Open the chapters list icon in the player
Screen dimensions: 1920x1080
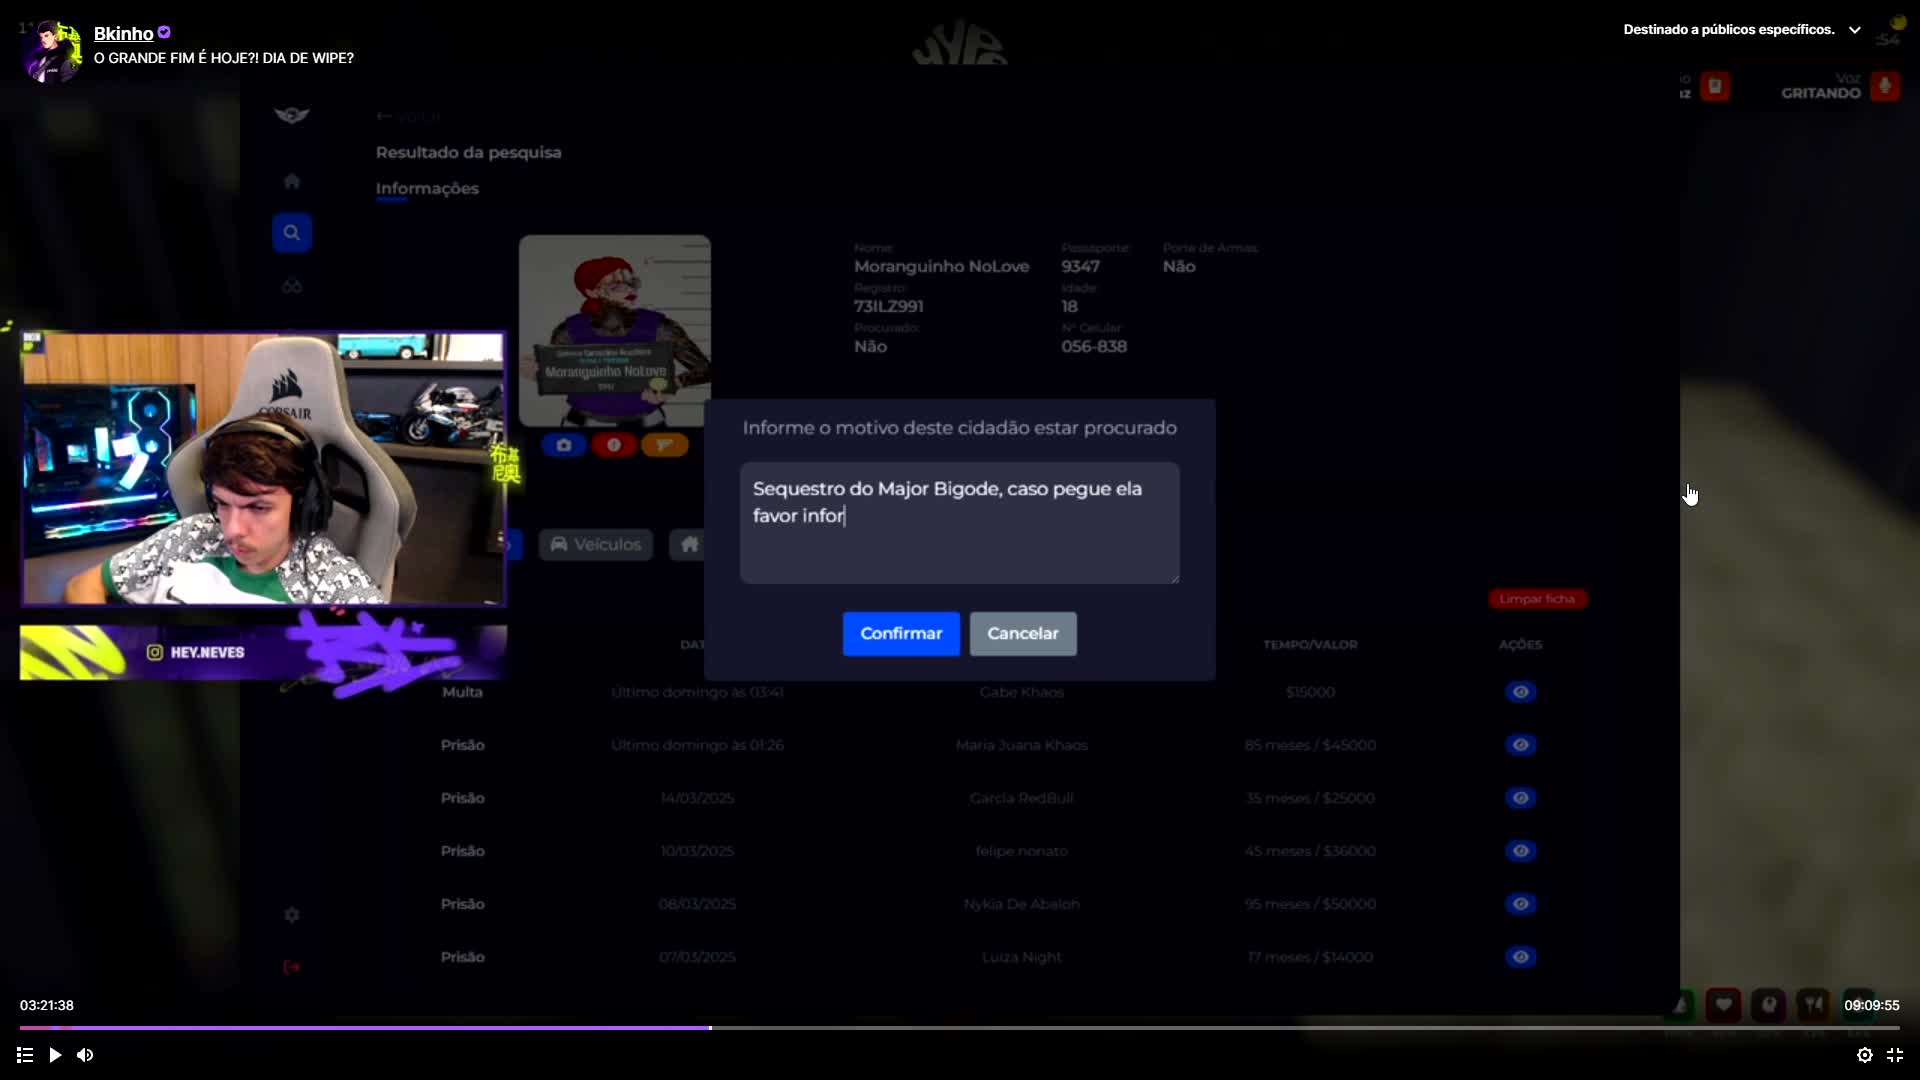25,1055
